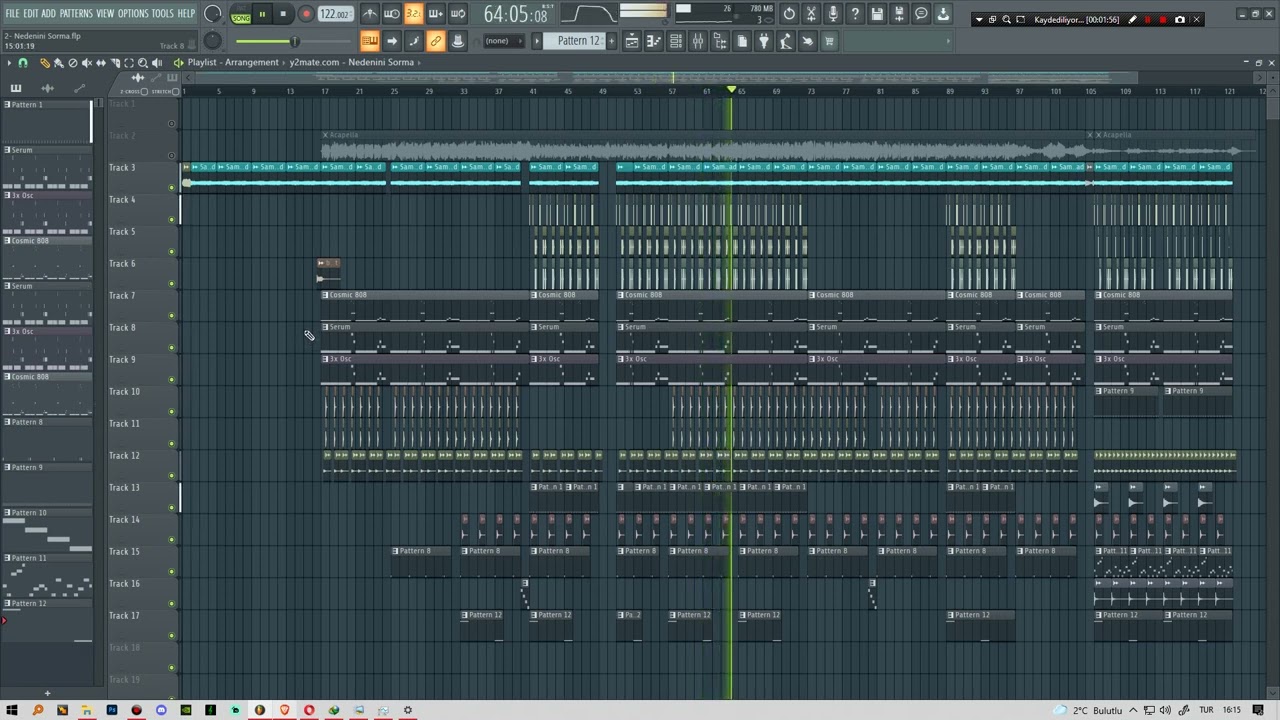Click the render/export download icon
1280x720 pixels.
pos(943,14)
